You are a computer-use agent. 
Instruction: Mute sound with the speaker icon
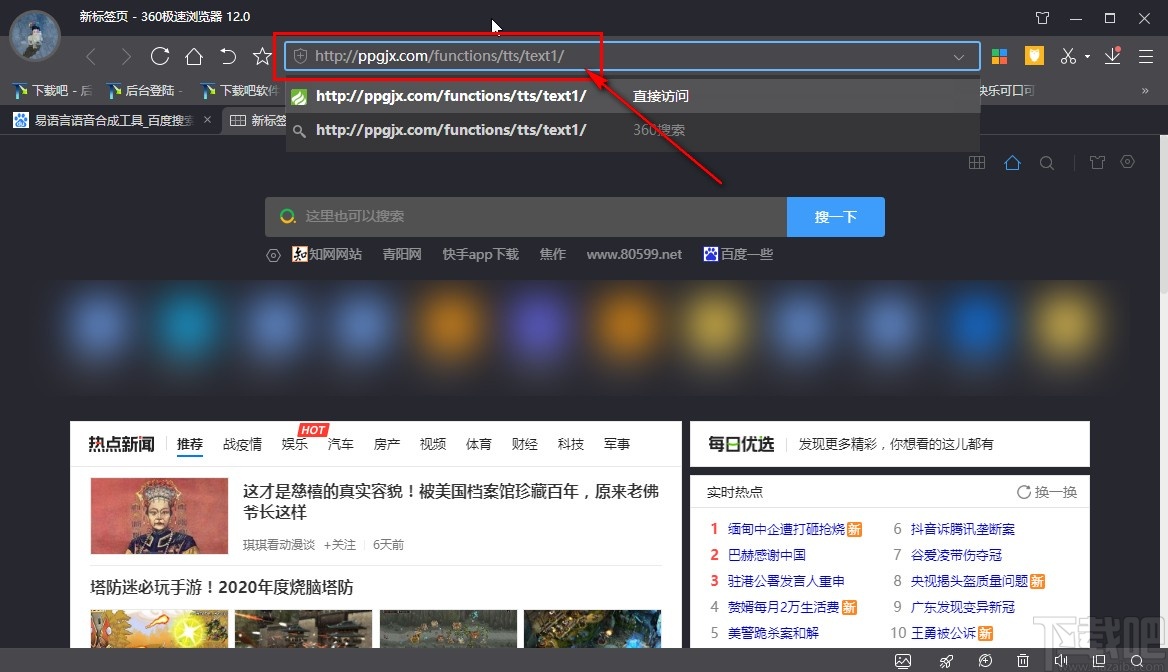point(1061,661)
